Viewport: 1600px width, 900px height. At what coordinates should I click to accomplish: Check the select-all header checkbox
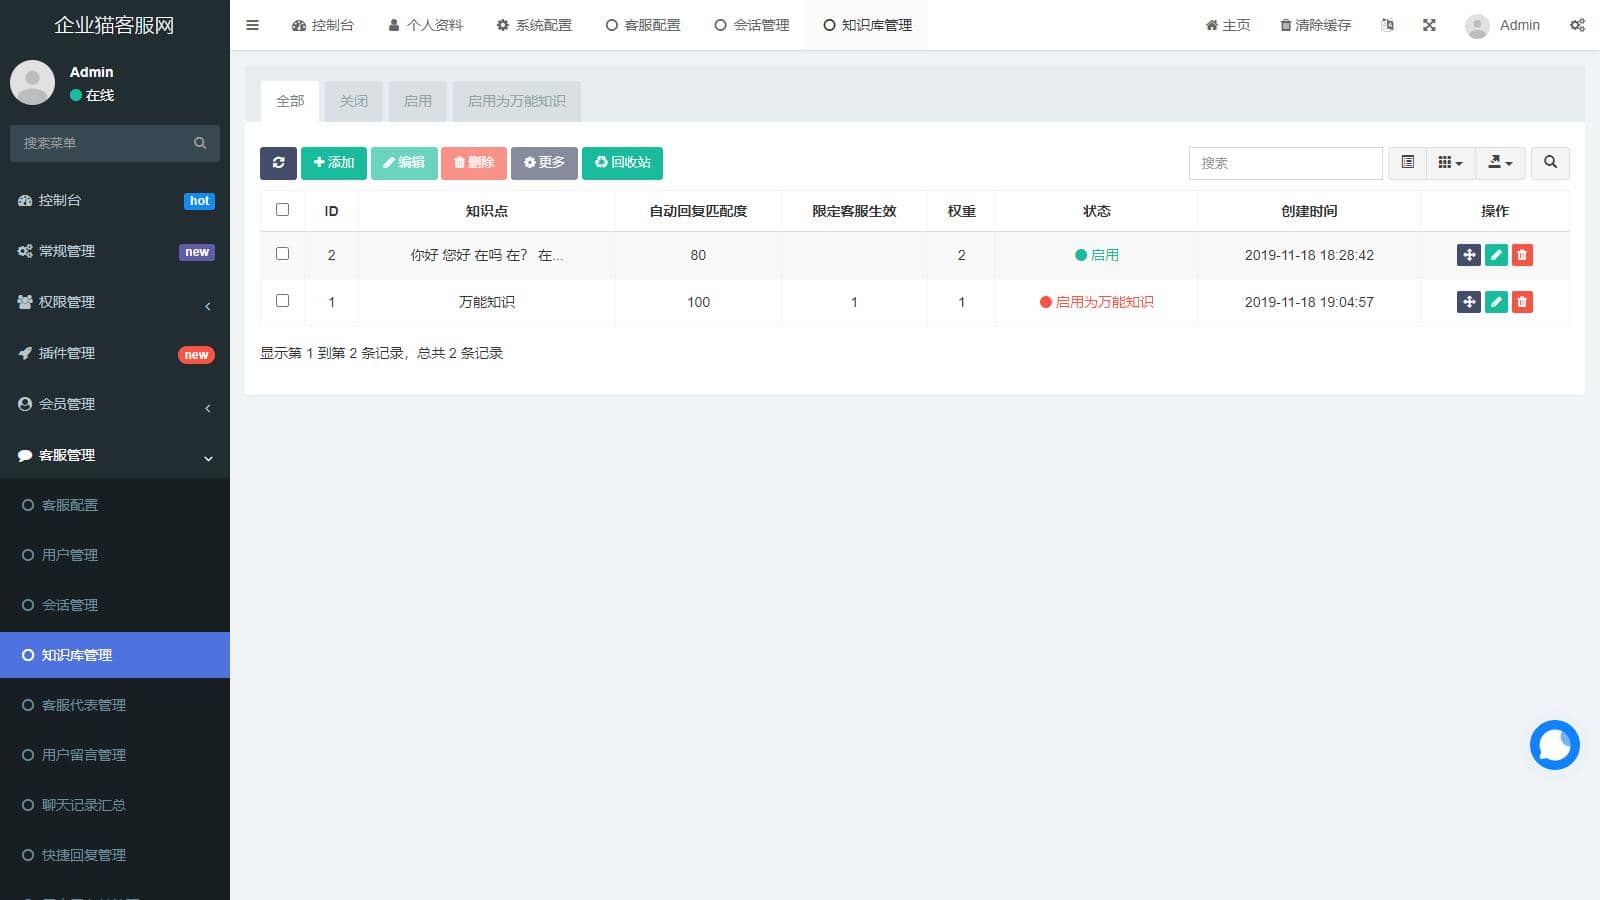pos(282,210)
